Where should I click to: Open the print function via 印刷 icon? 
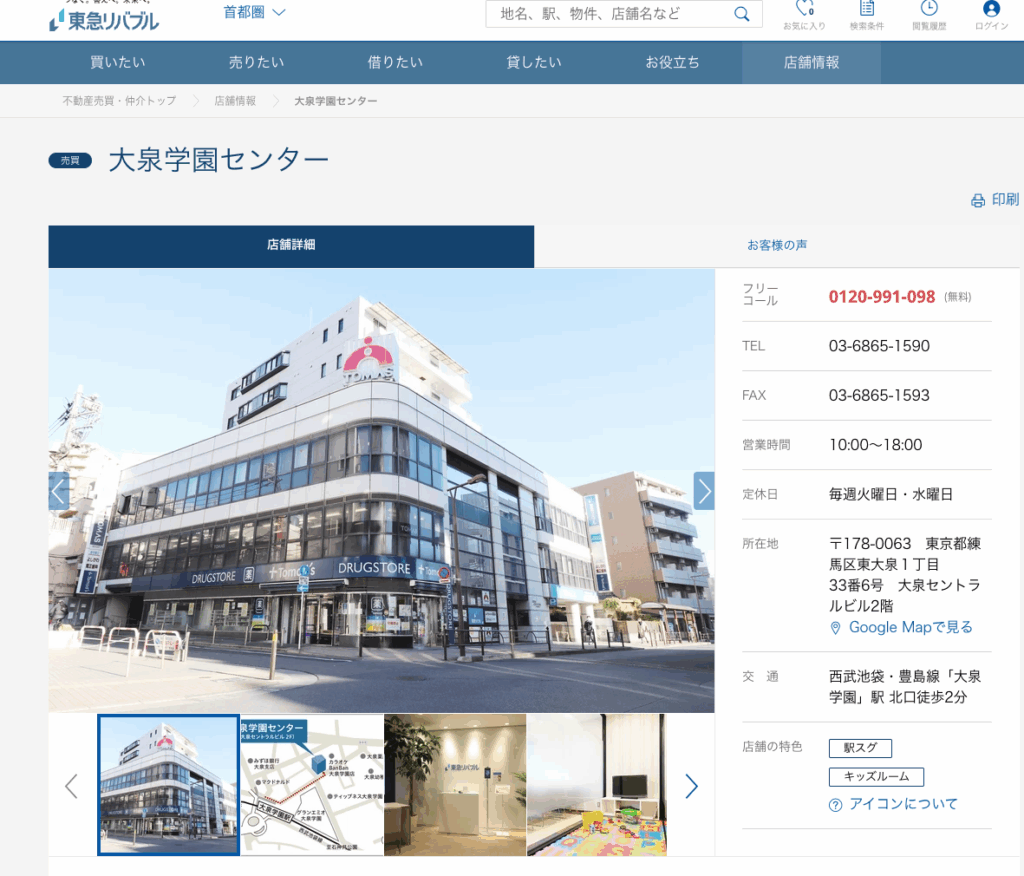[976, 199]
